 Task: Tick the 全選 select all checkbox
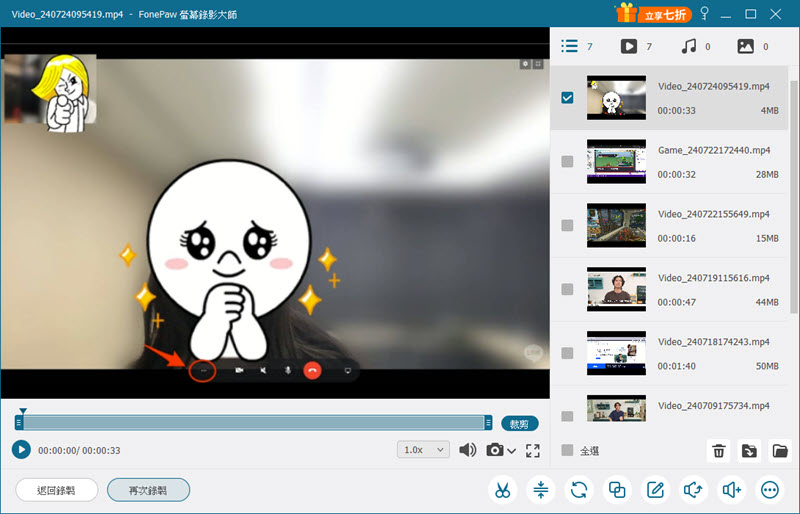(x=567, y=450)
